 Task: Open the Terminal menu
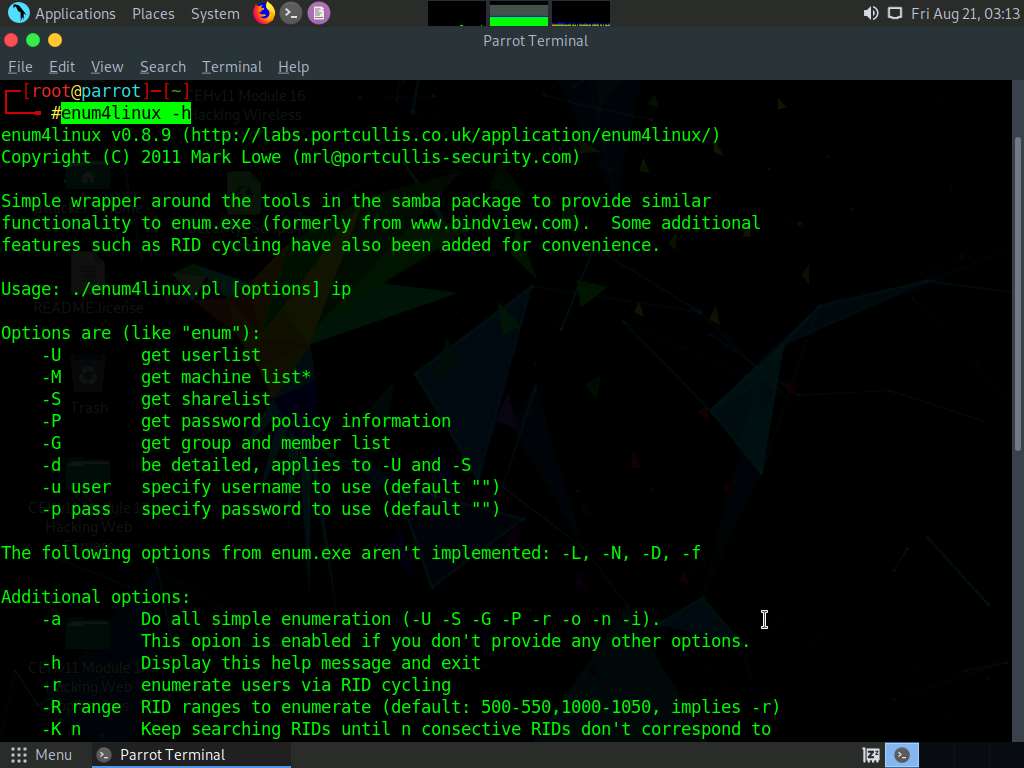point(232,67)
